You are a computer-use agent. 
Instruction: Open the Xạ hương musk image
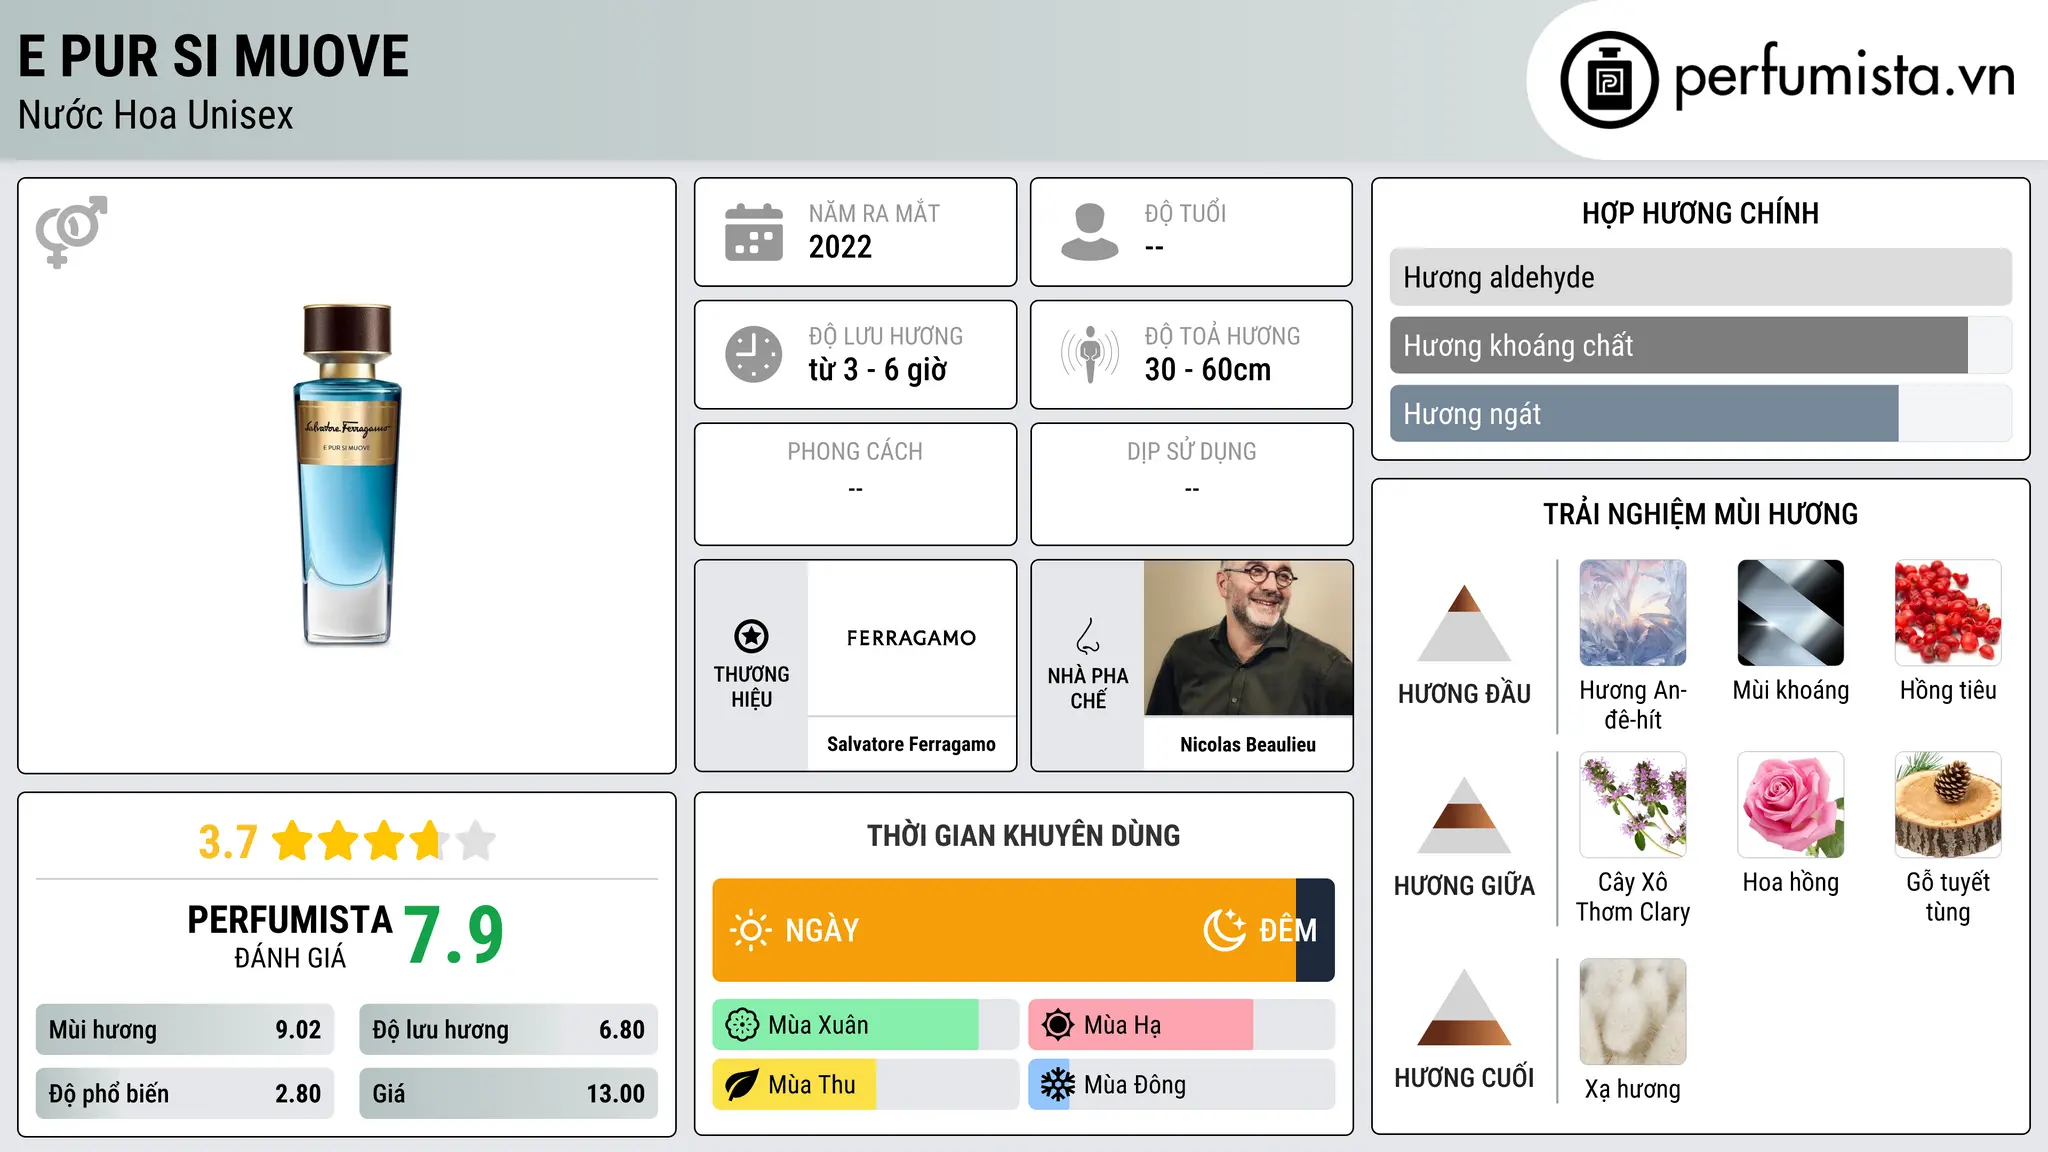(1633, 1012)
